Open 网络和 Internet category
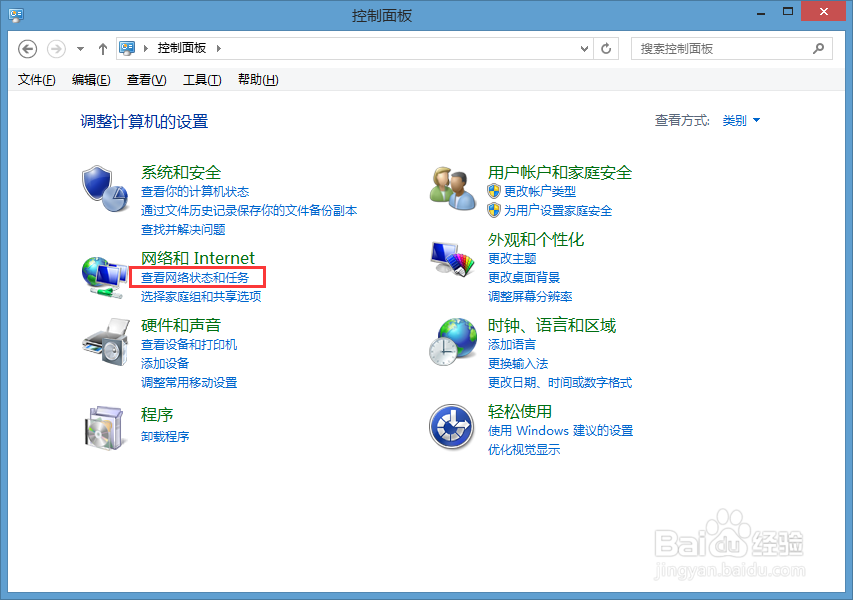 (198, 258)
